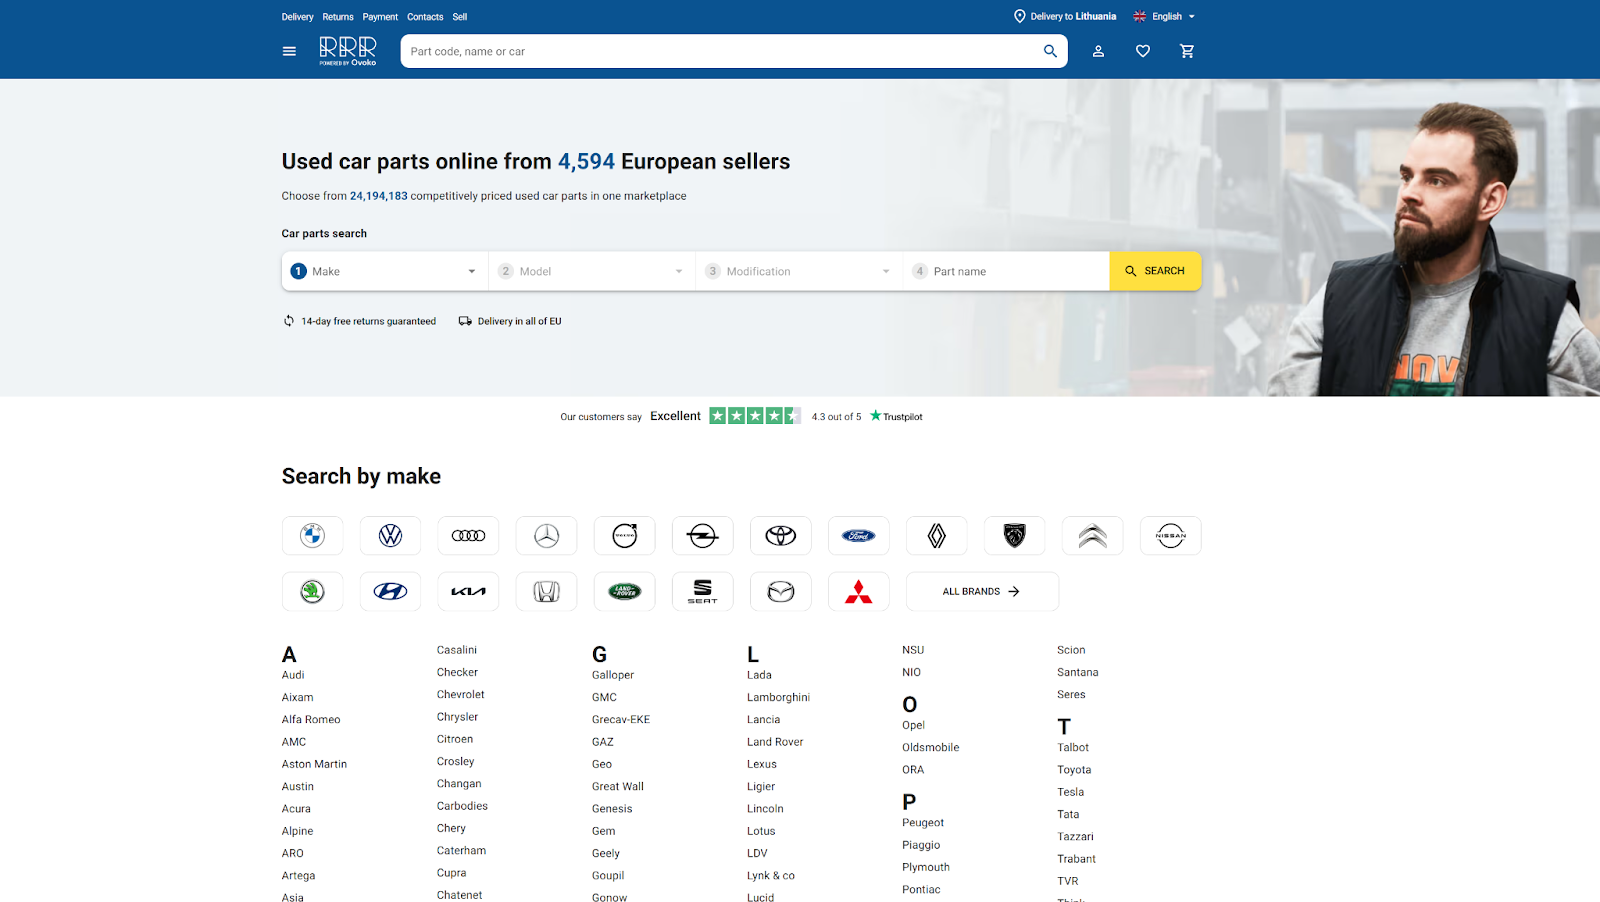The height and width of the screenshot is (902, 1600).
Task: Open Delivery to Lithuania location selector
Action: (x=1065, y=17)
